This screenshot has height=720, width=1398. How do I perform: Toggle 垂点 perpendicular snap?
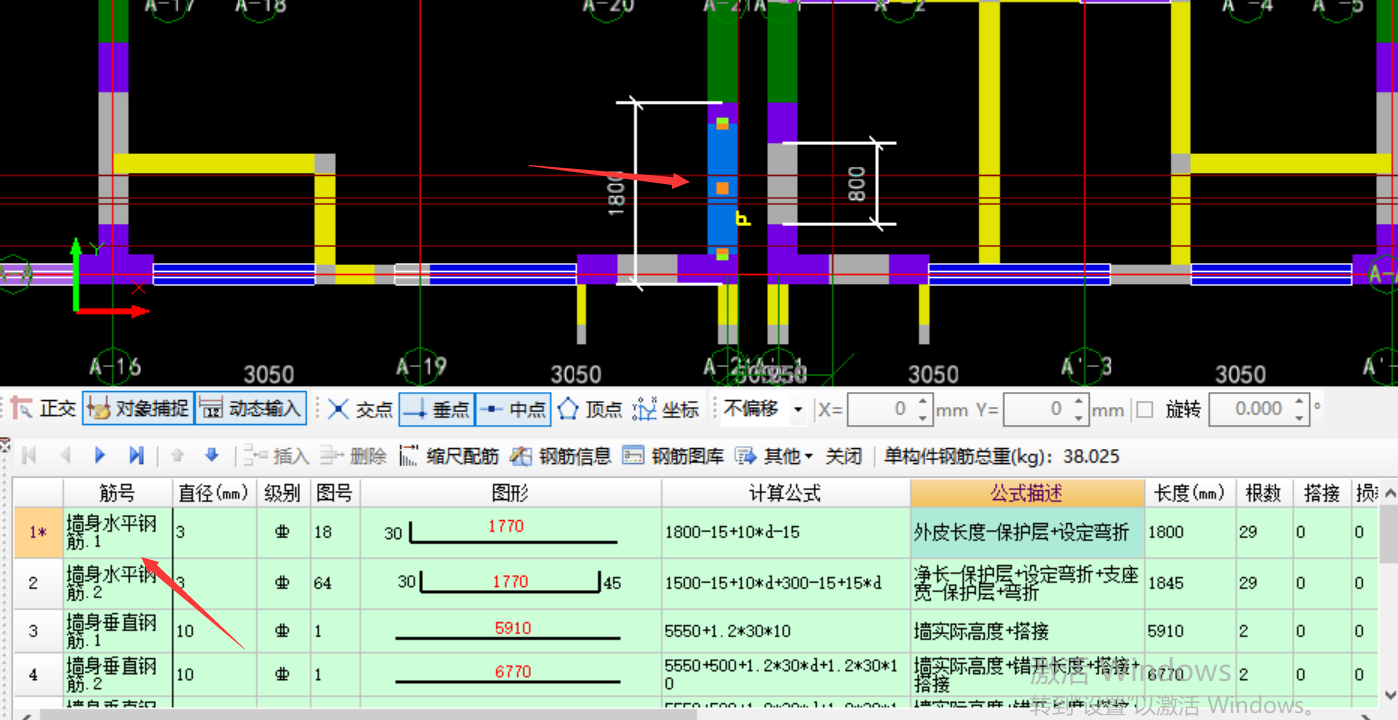(436, 409)
